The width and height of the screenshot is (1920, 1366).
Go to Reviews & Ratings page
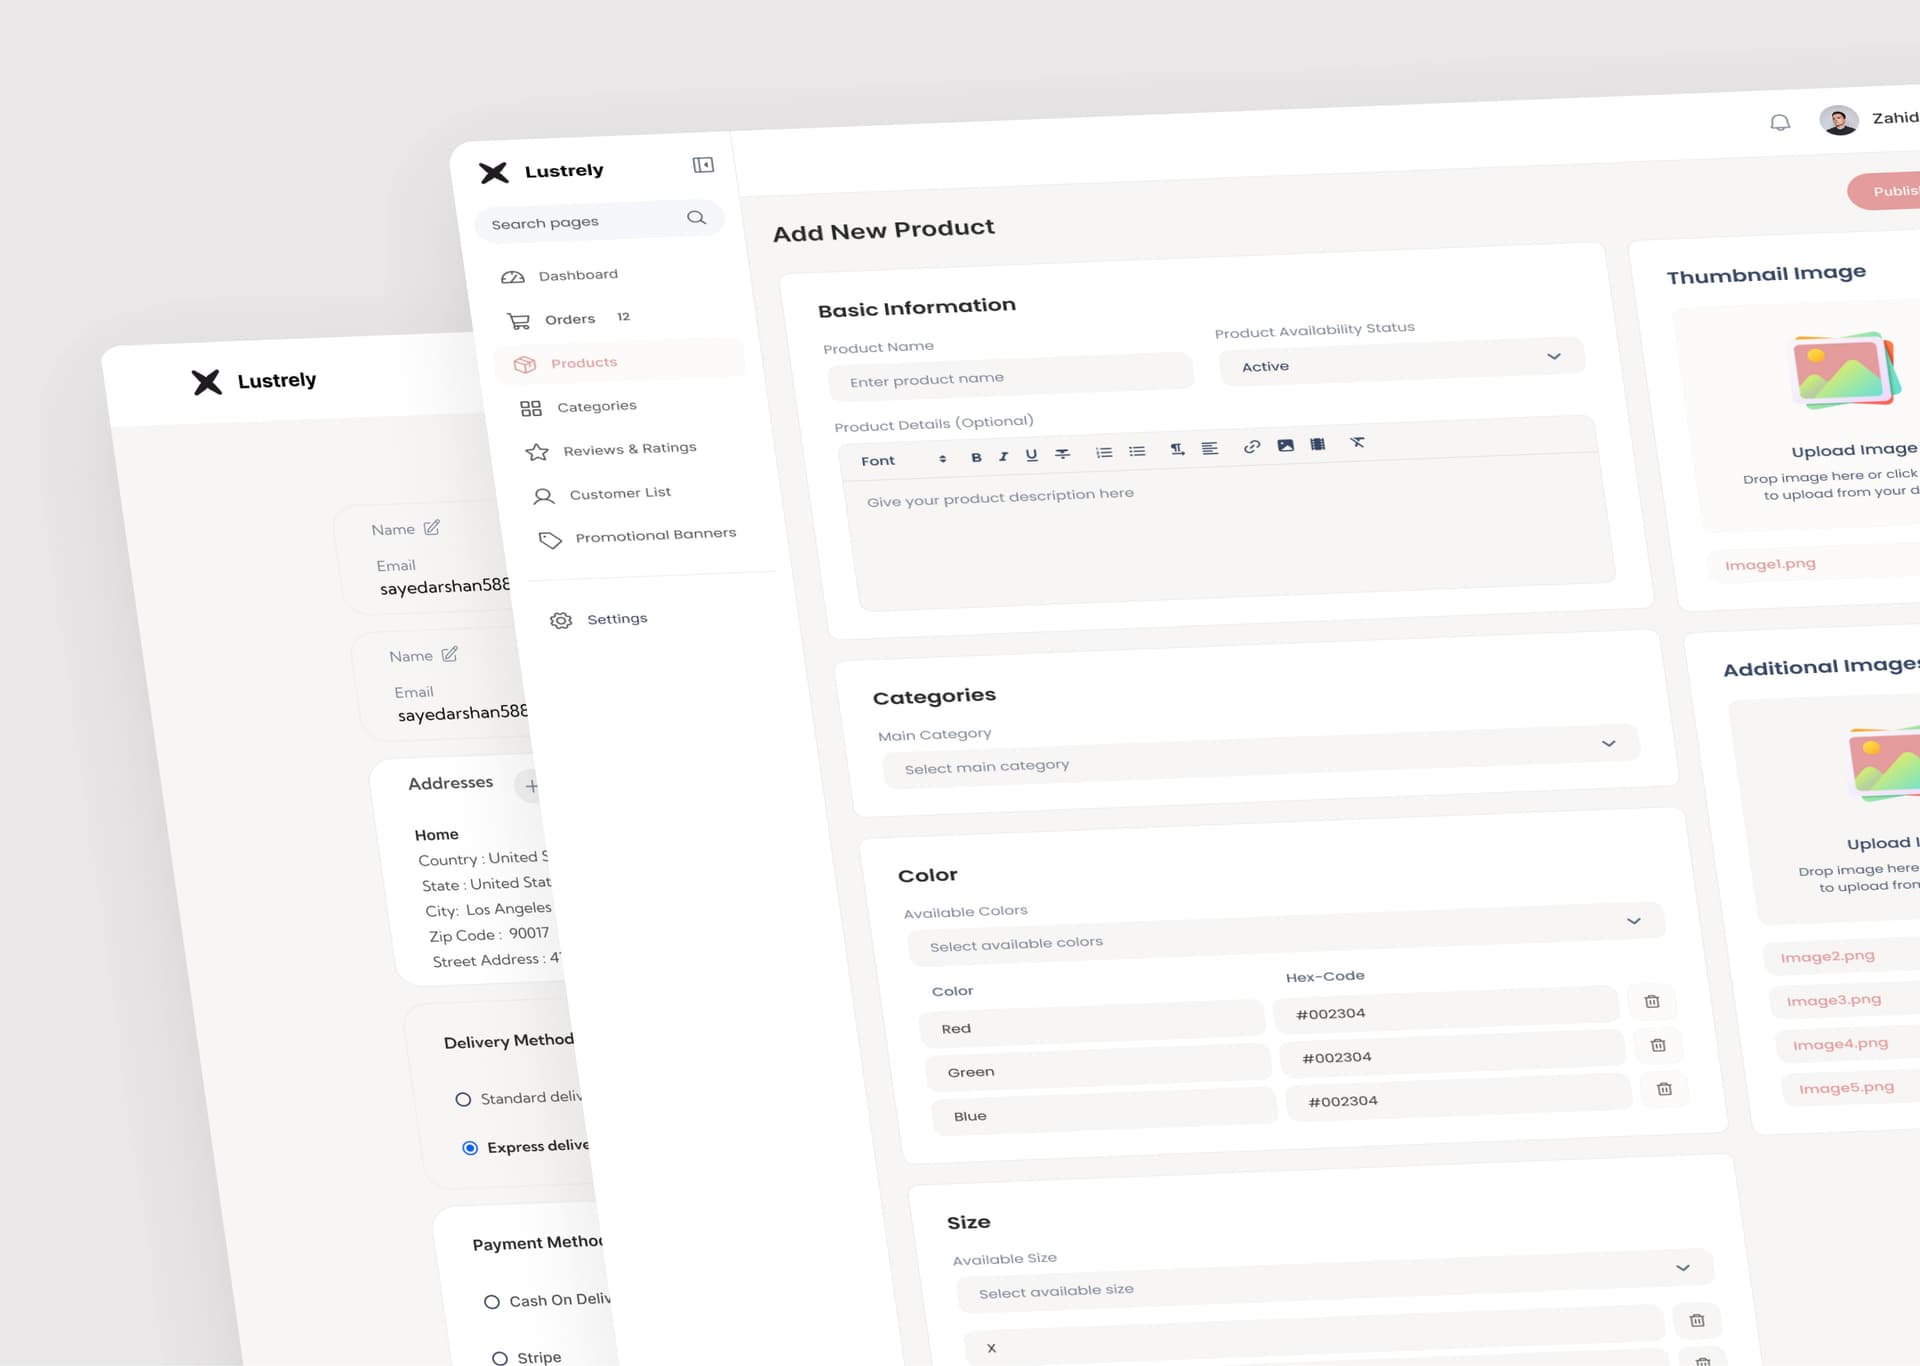click(630, 448)
